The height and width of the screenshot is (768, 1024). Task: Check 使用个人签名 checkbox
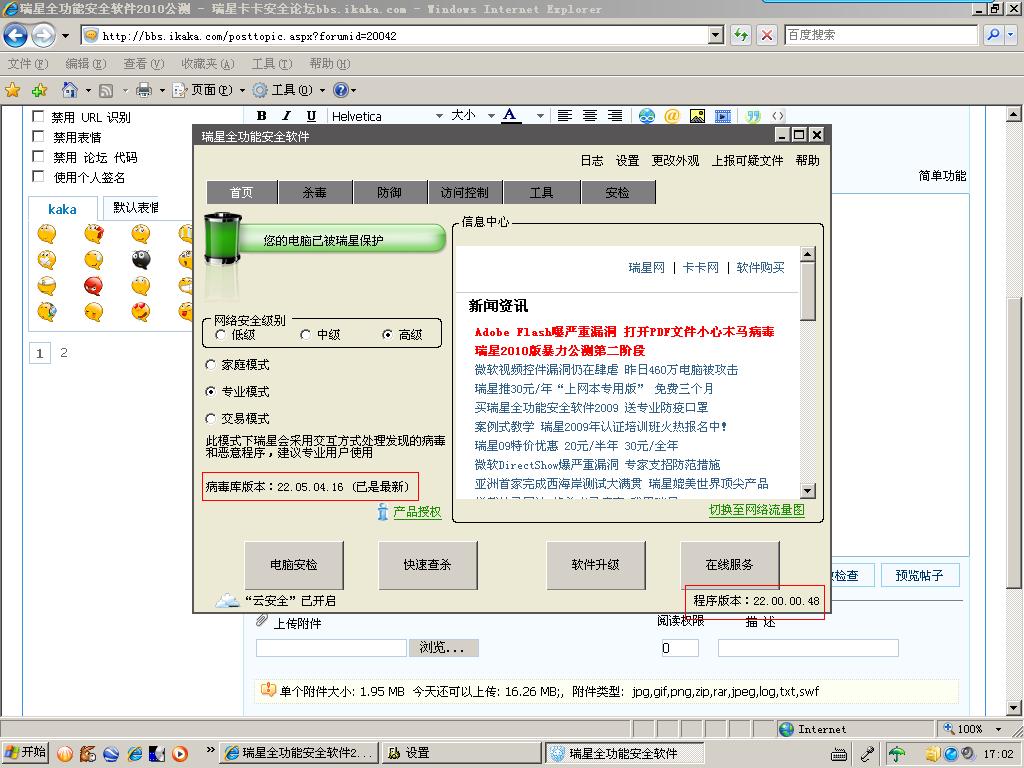pyautogui.click(x=39, y=176)
